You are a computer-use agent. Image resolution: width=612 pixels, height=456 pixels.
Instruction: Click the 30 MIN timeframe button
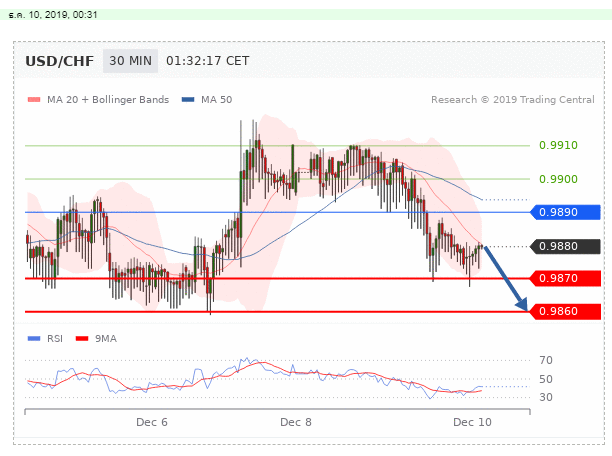click(130, 61)
